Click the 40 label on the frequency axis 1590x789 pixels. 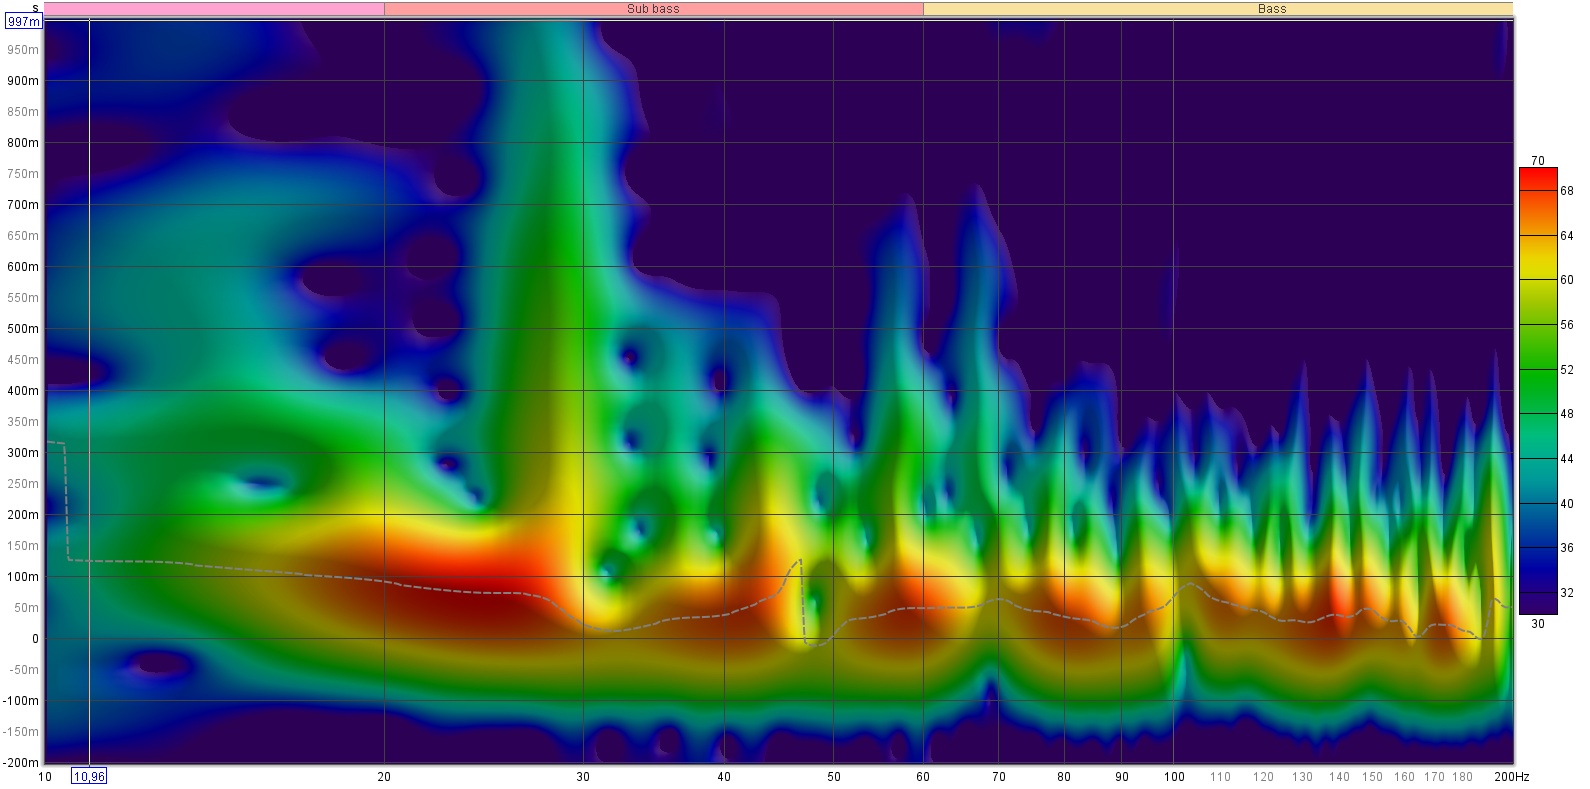click(x=724, y=777)
